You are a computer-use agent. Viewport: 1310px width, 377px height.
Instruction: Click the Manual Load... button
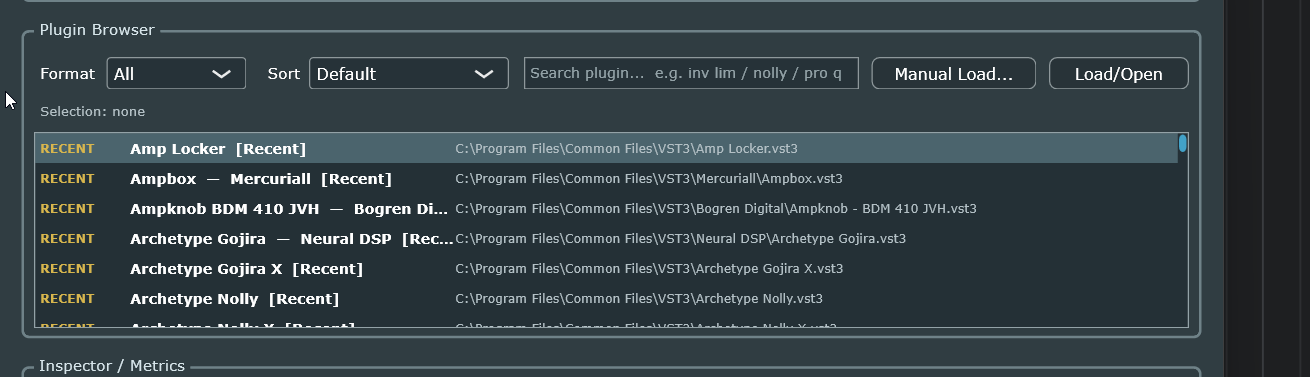pyautogui.click(x=953, y=73)
